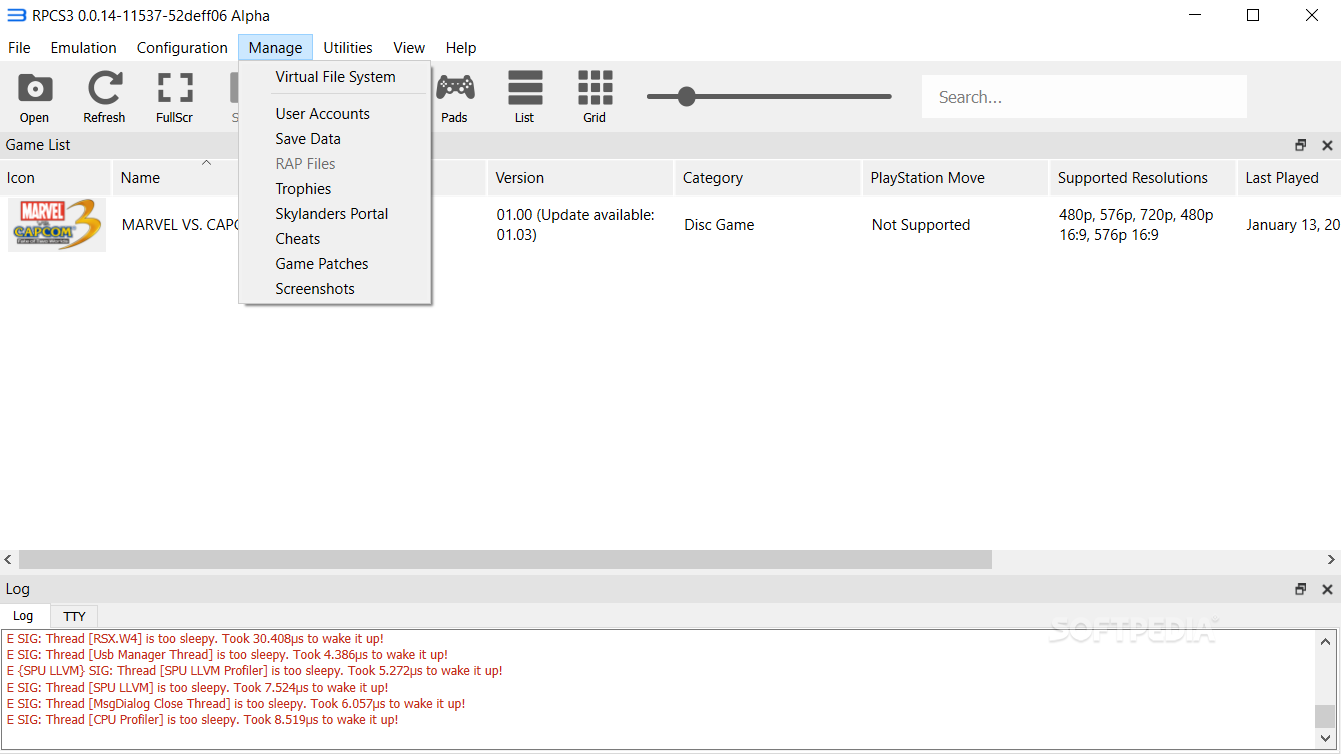1341x754 pixels.
Task: Click the [SPU LLVM] 7.524µs log line
Action: (x=198, y=688)
